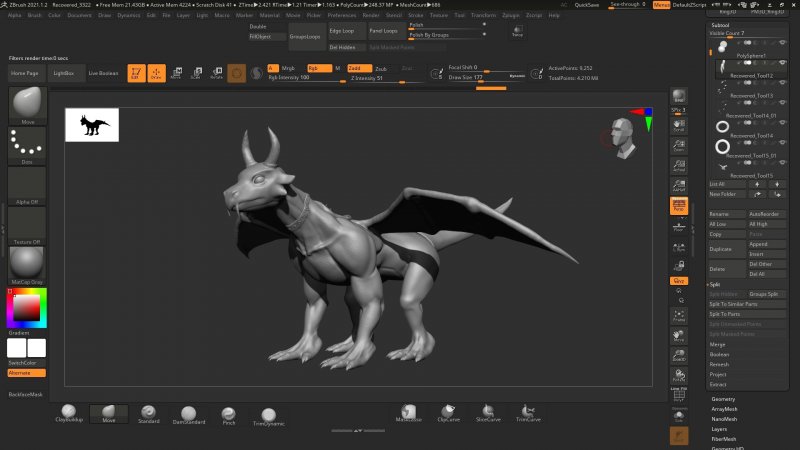The height and width of the screenshot is (450, 800).
Task: Toggle the Rgb channel button
Action: 319,68
